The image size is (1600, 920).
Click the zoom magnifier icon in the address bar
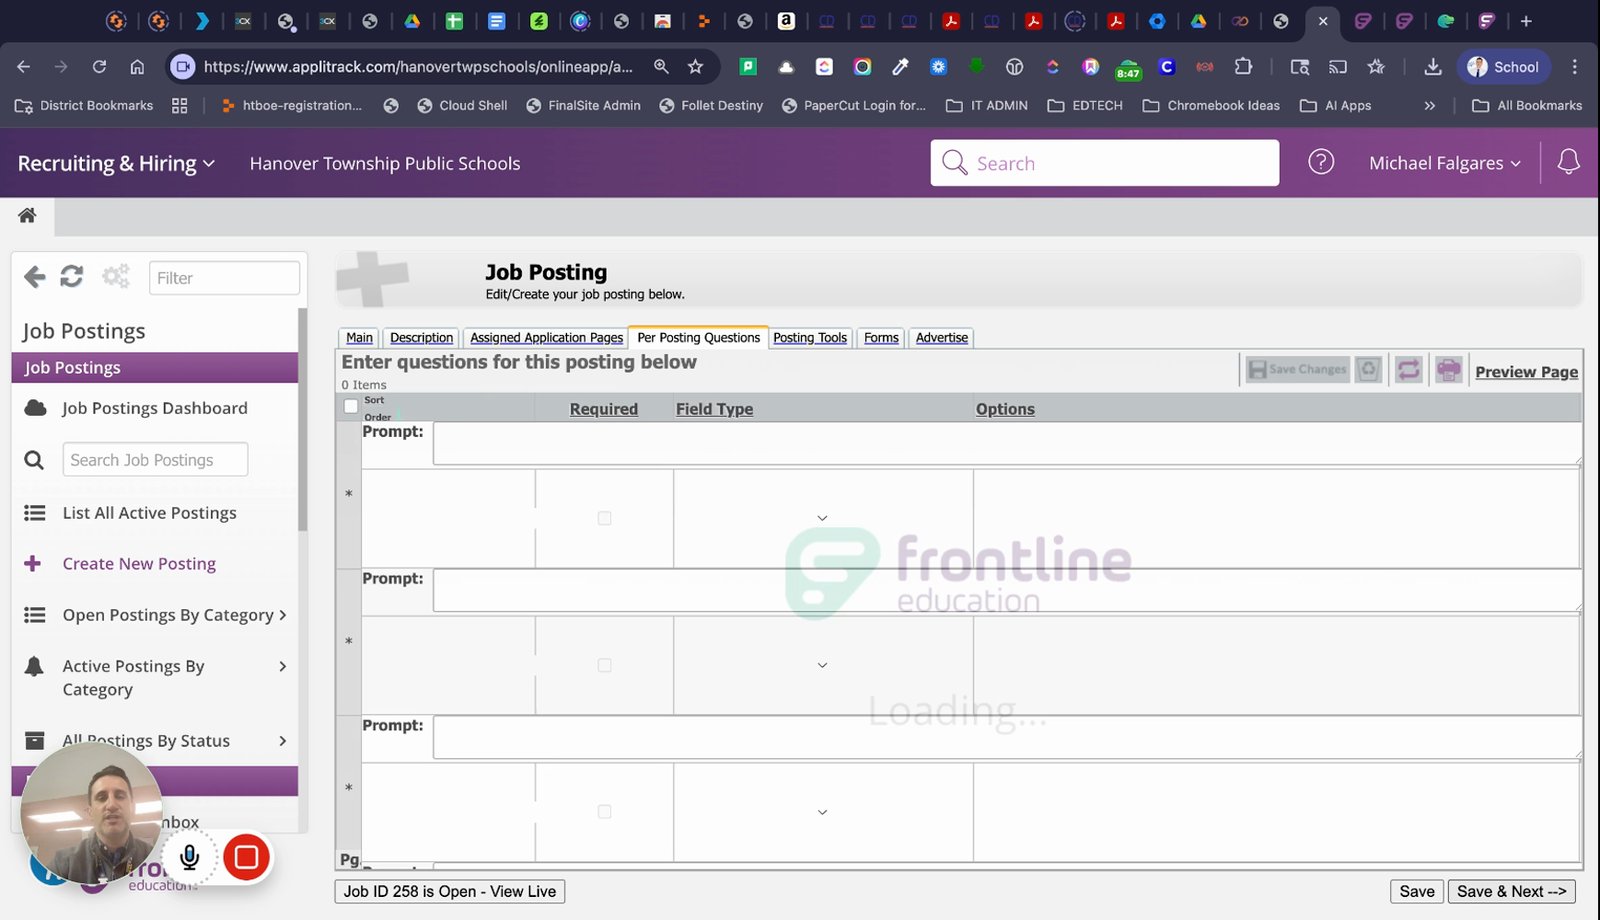click(661, 67)
